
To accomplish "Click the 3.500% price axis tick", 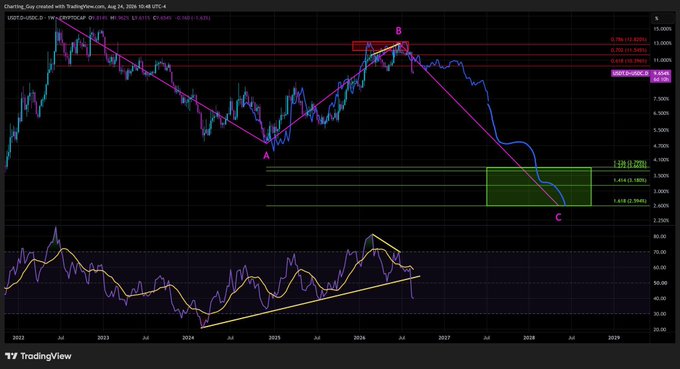I will coord(662,176).
